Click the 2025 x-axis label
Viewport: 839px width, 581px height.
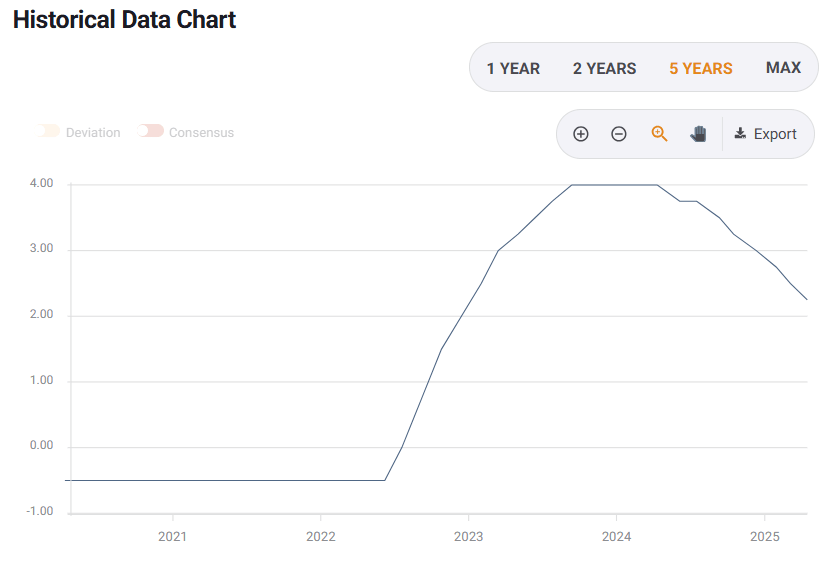(764, 537)
